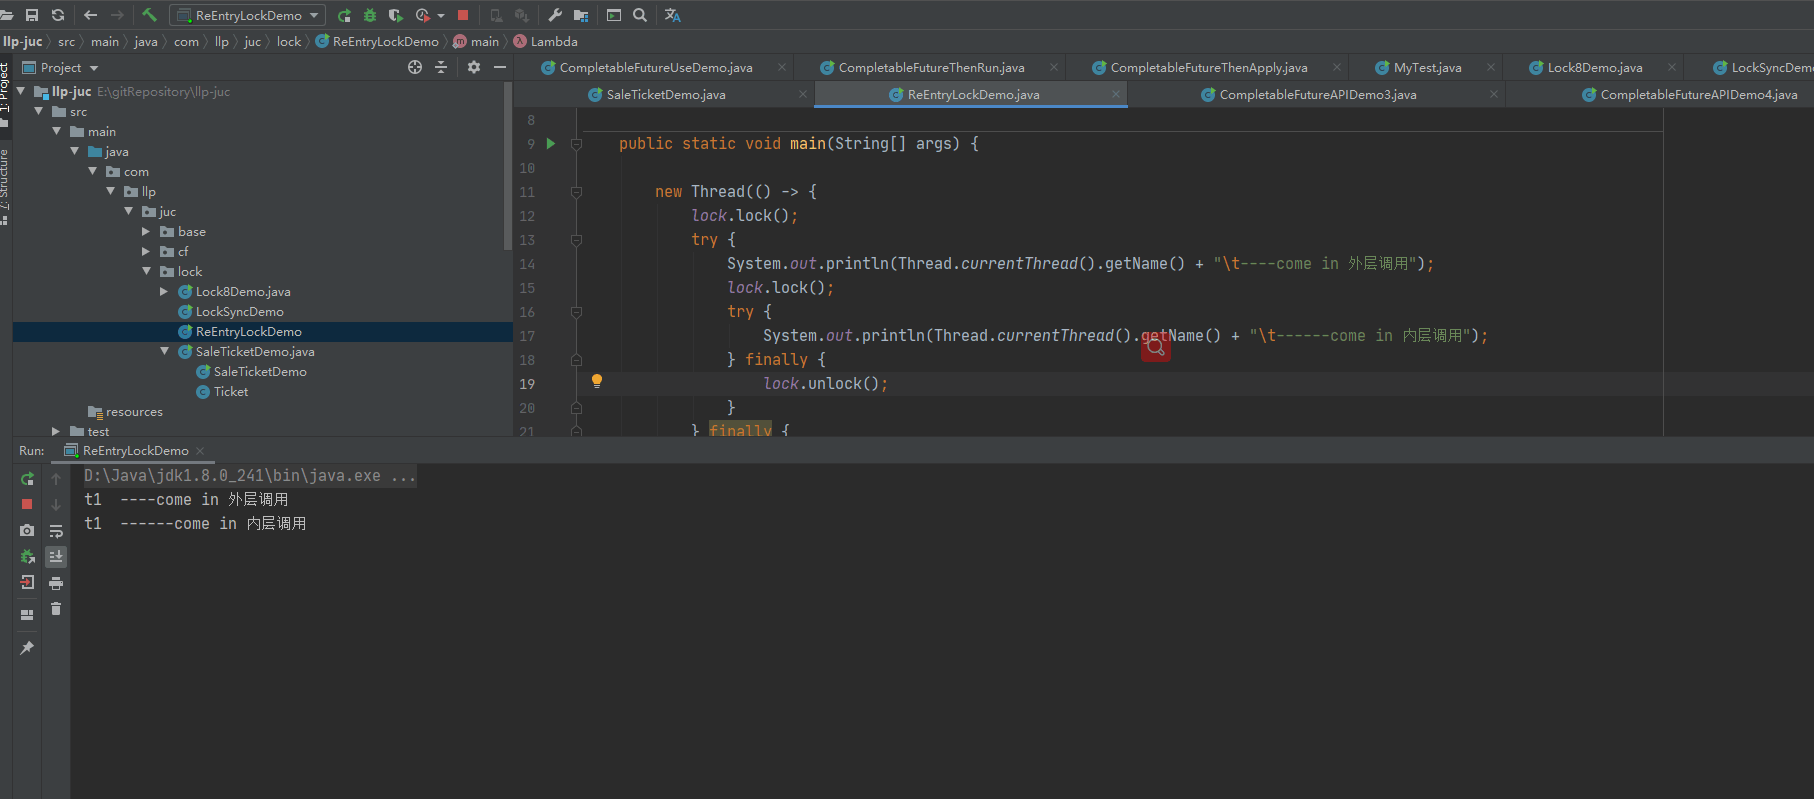This screenshot has width=1814, height=799.
Task: Click the yellow lightbulb intention icon
Action: 597,381
